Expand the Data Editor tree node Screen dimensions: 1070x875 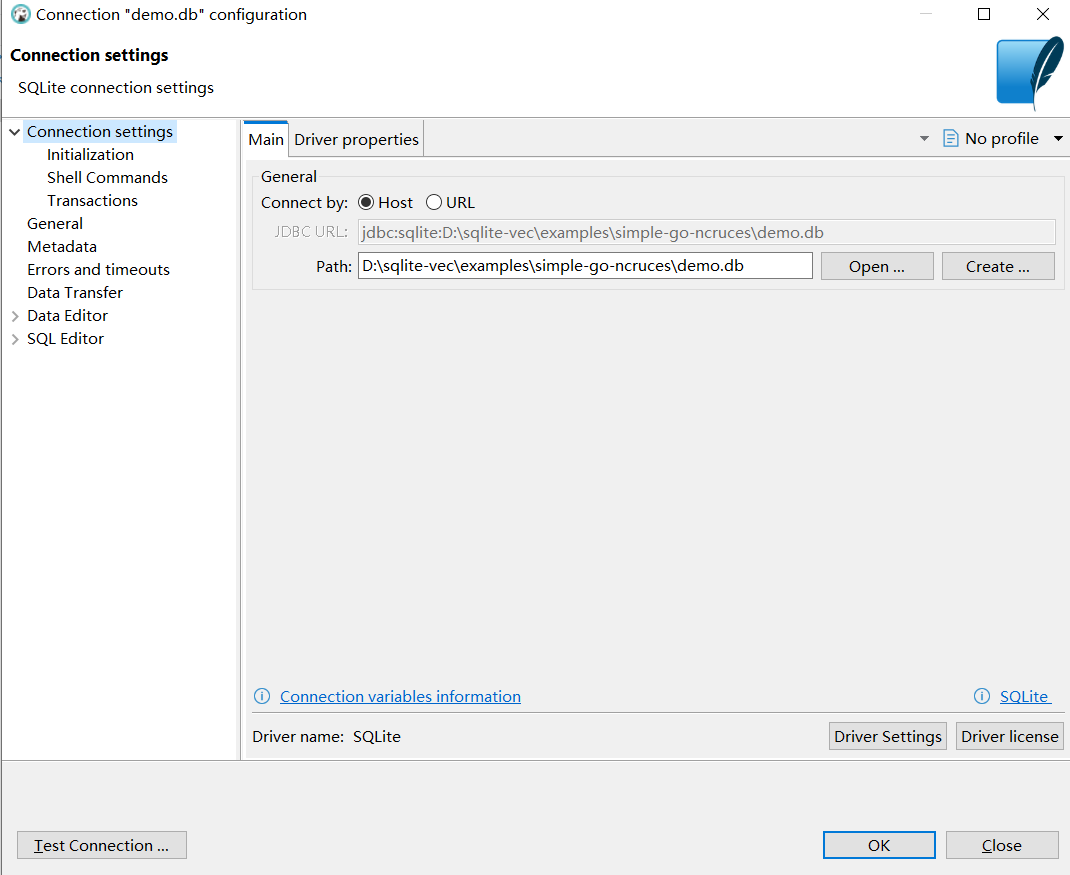[15, 315]
